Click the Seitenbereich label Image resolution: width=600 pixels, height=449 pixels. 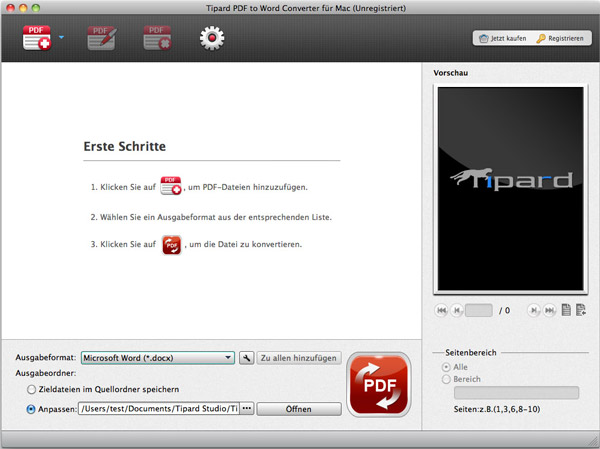[471, 353]
